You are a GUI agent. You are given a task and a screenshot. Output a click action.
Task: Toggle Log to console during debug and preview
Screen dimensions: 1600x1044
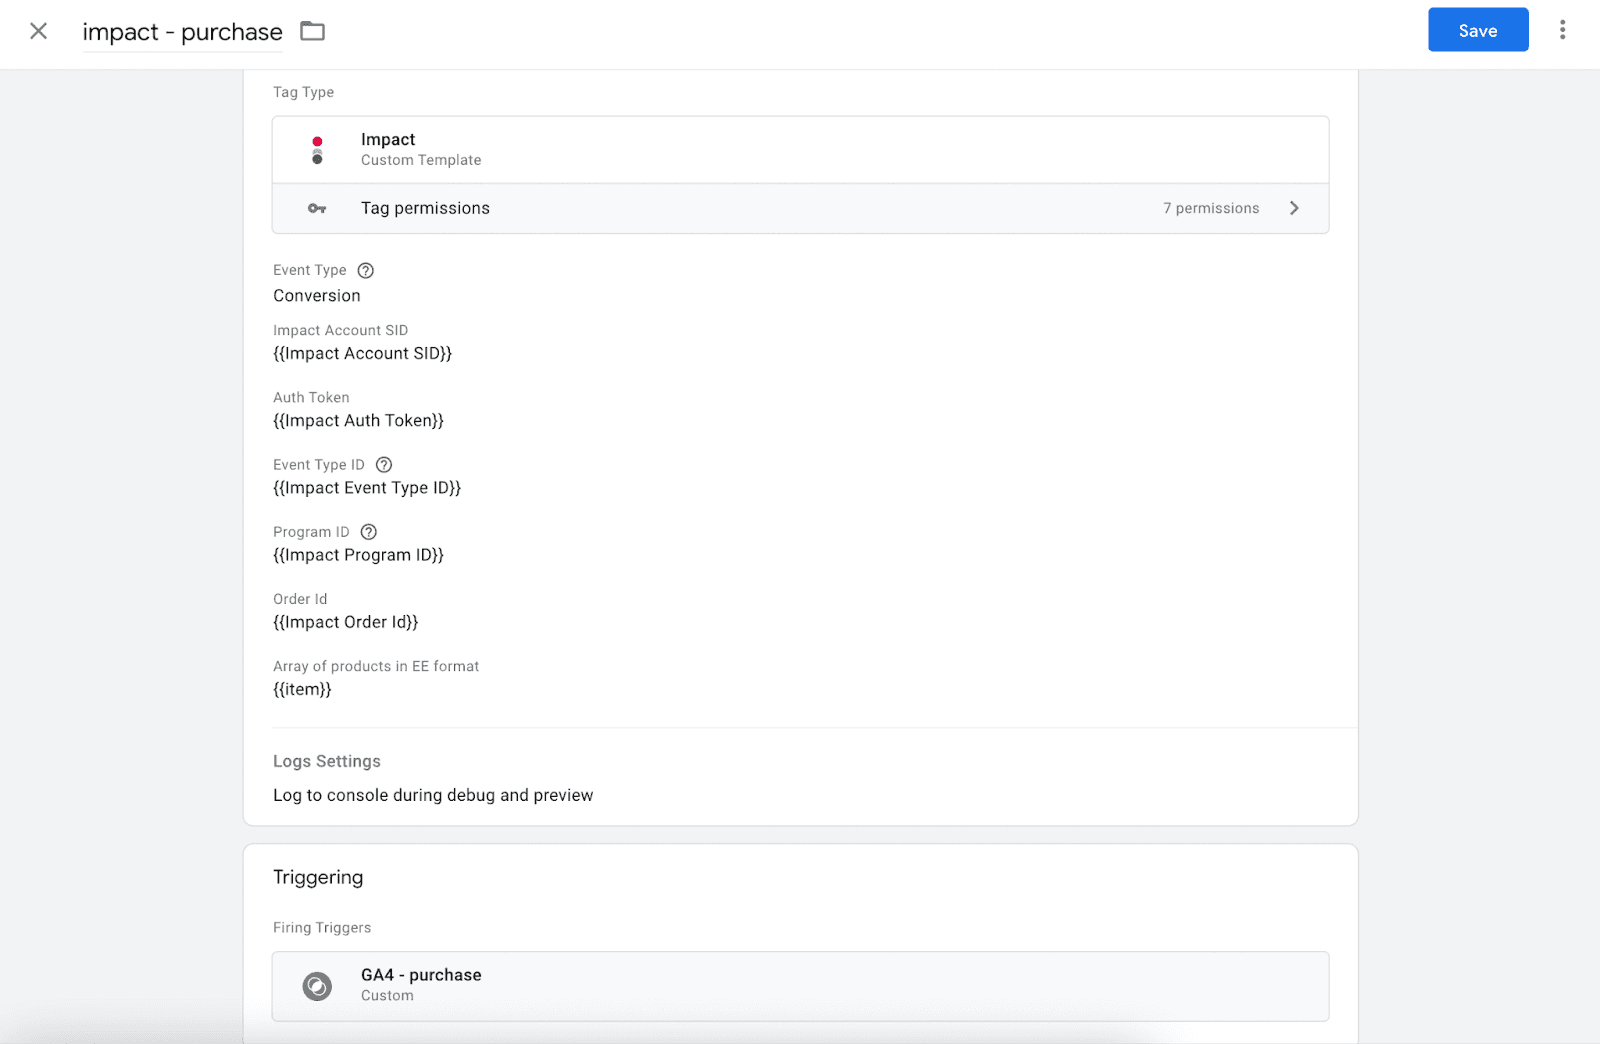pos(433,795)
